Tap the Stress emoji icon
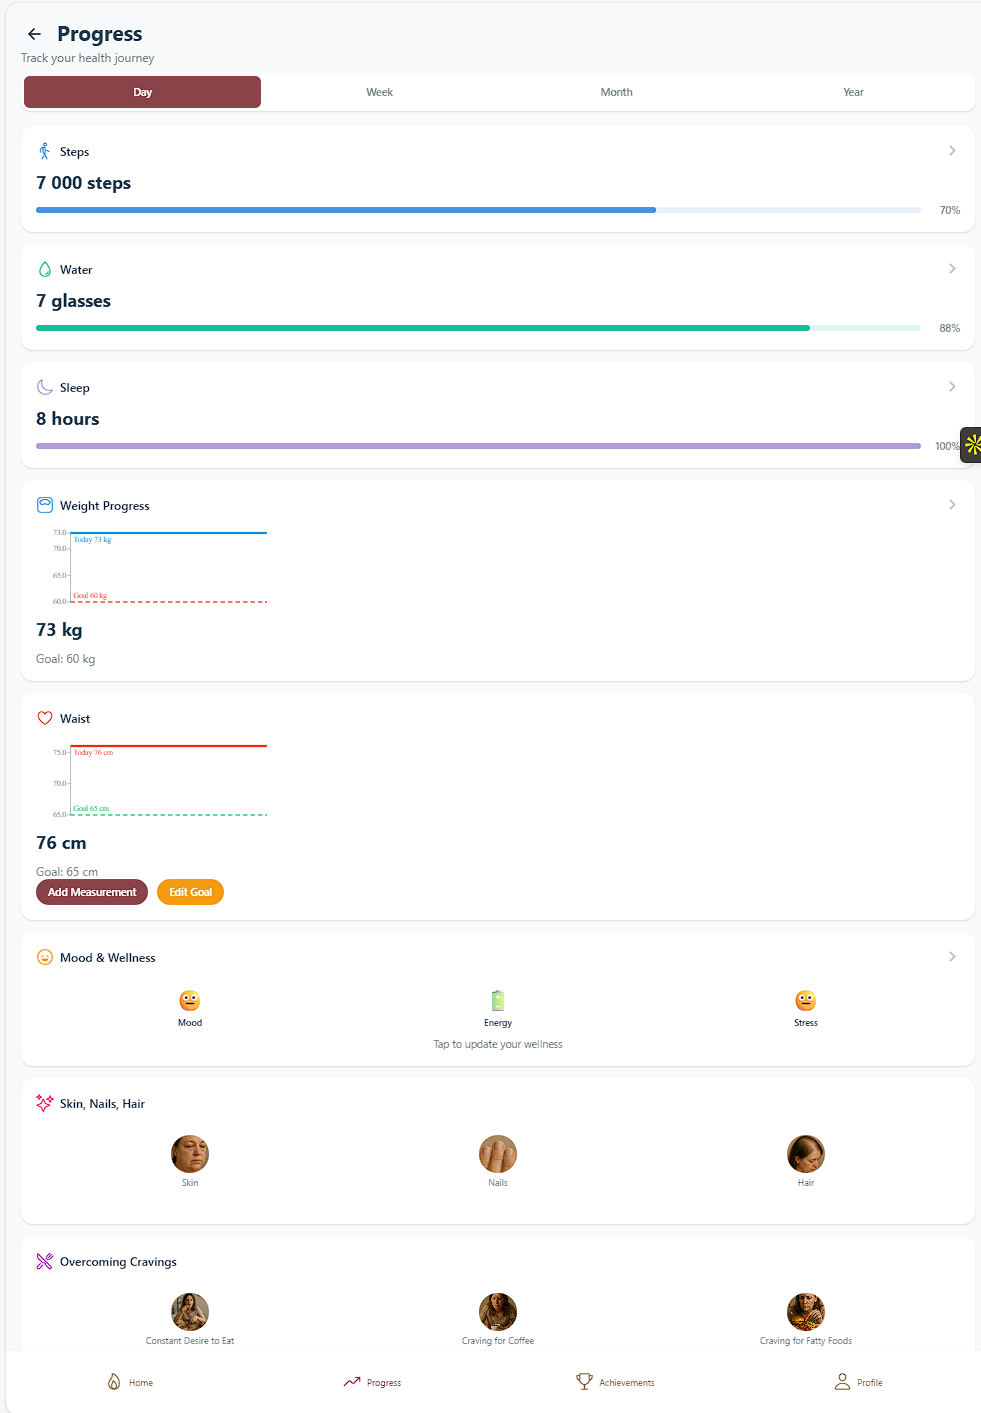Viewport: 981px width, 1413px height. point(806,1000)
